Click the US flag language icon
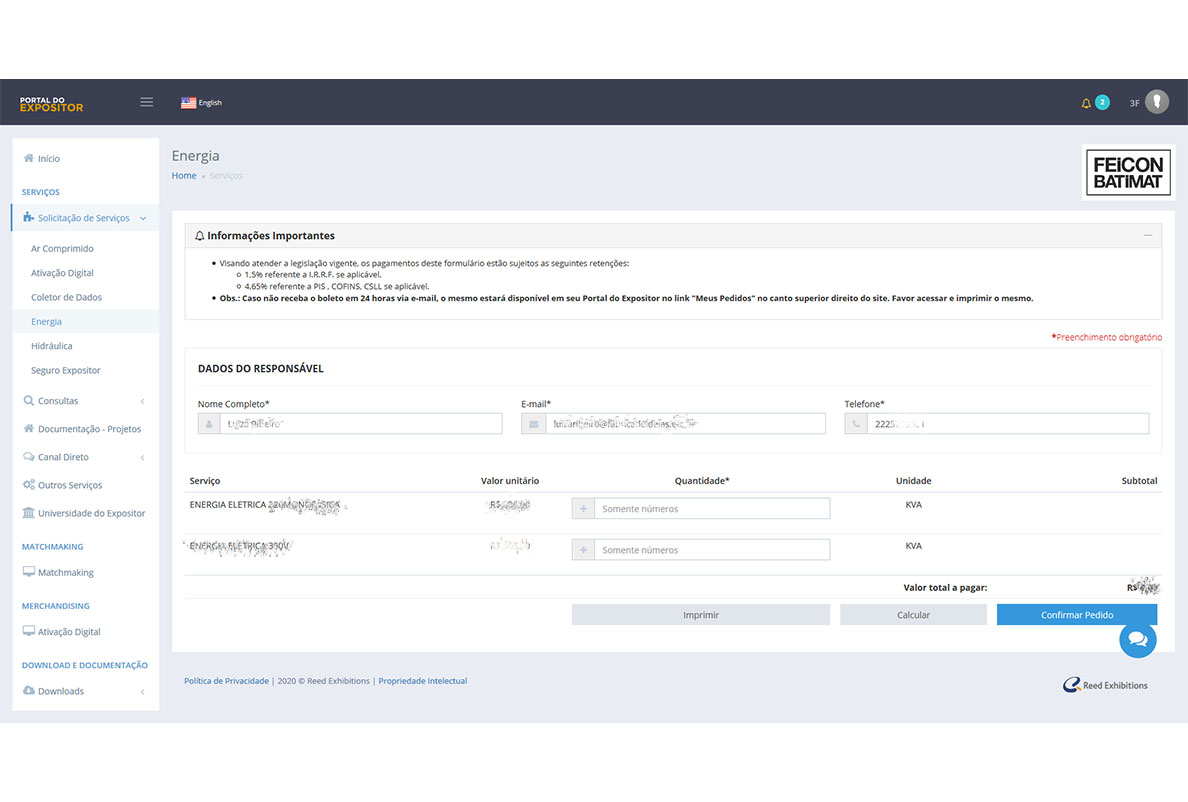1188x802 pixels. [x=188, y=103]
